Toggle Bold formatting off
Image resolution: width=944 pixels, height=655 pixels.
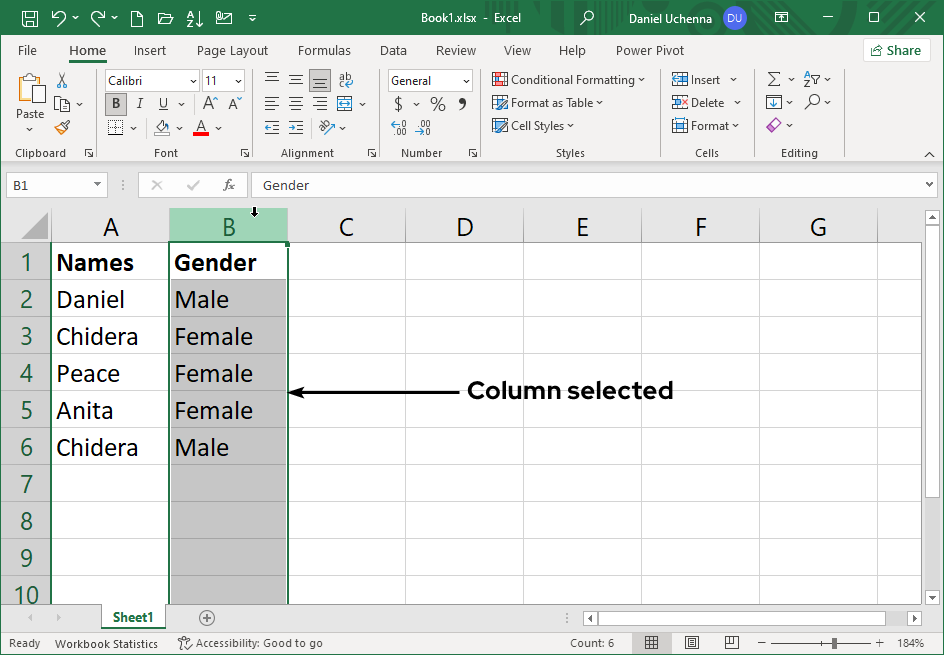click(116, 104)
